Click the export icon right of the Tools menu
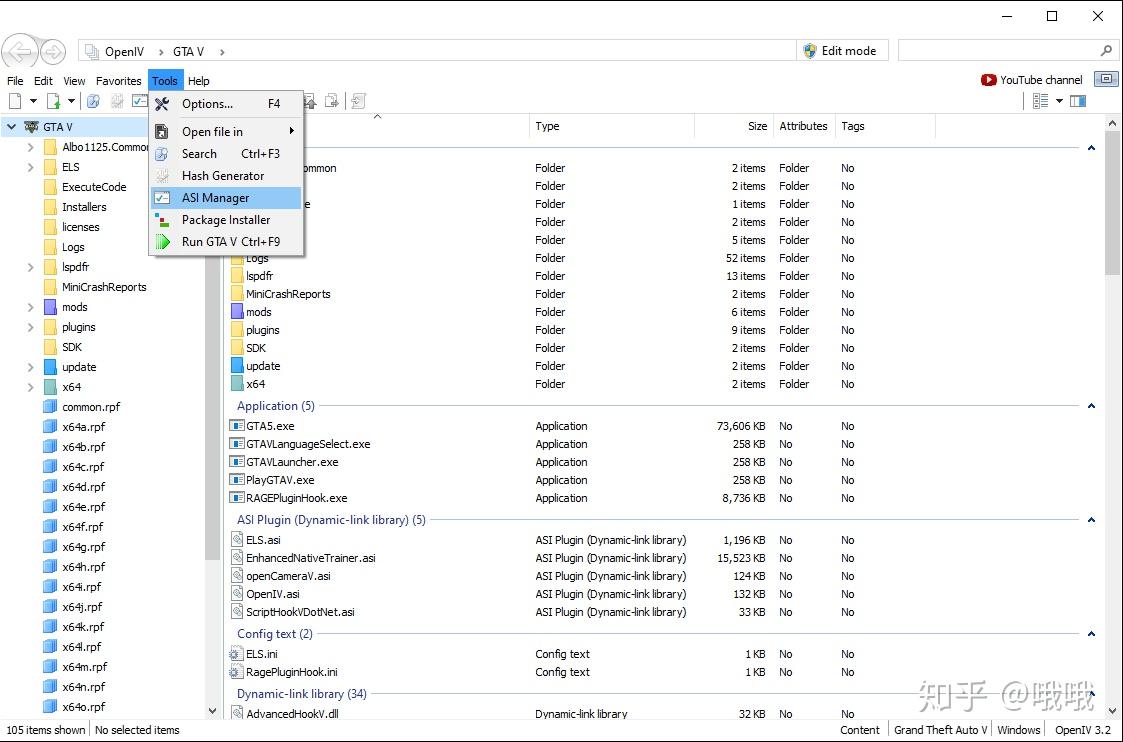1123x742 pixels. click(332, 102)
